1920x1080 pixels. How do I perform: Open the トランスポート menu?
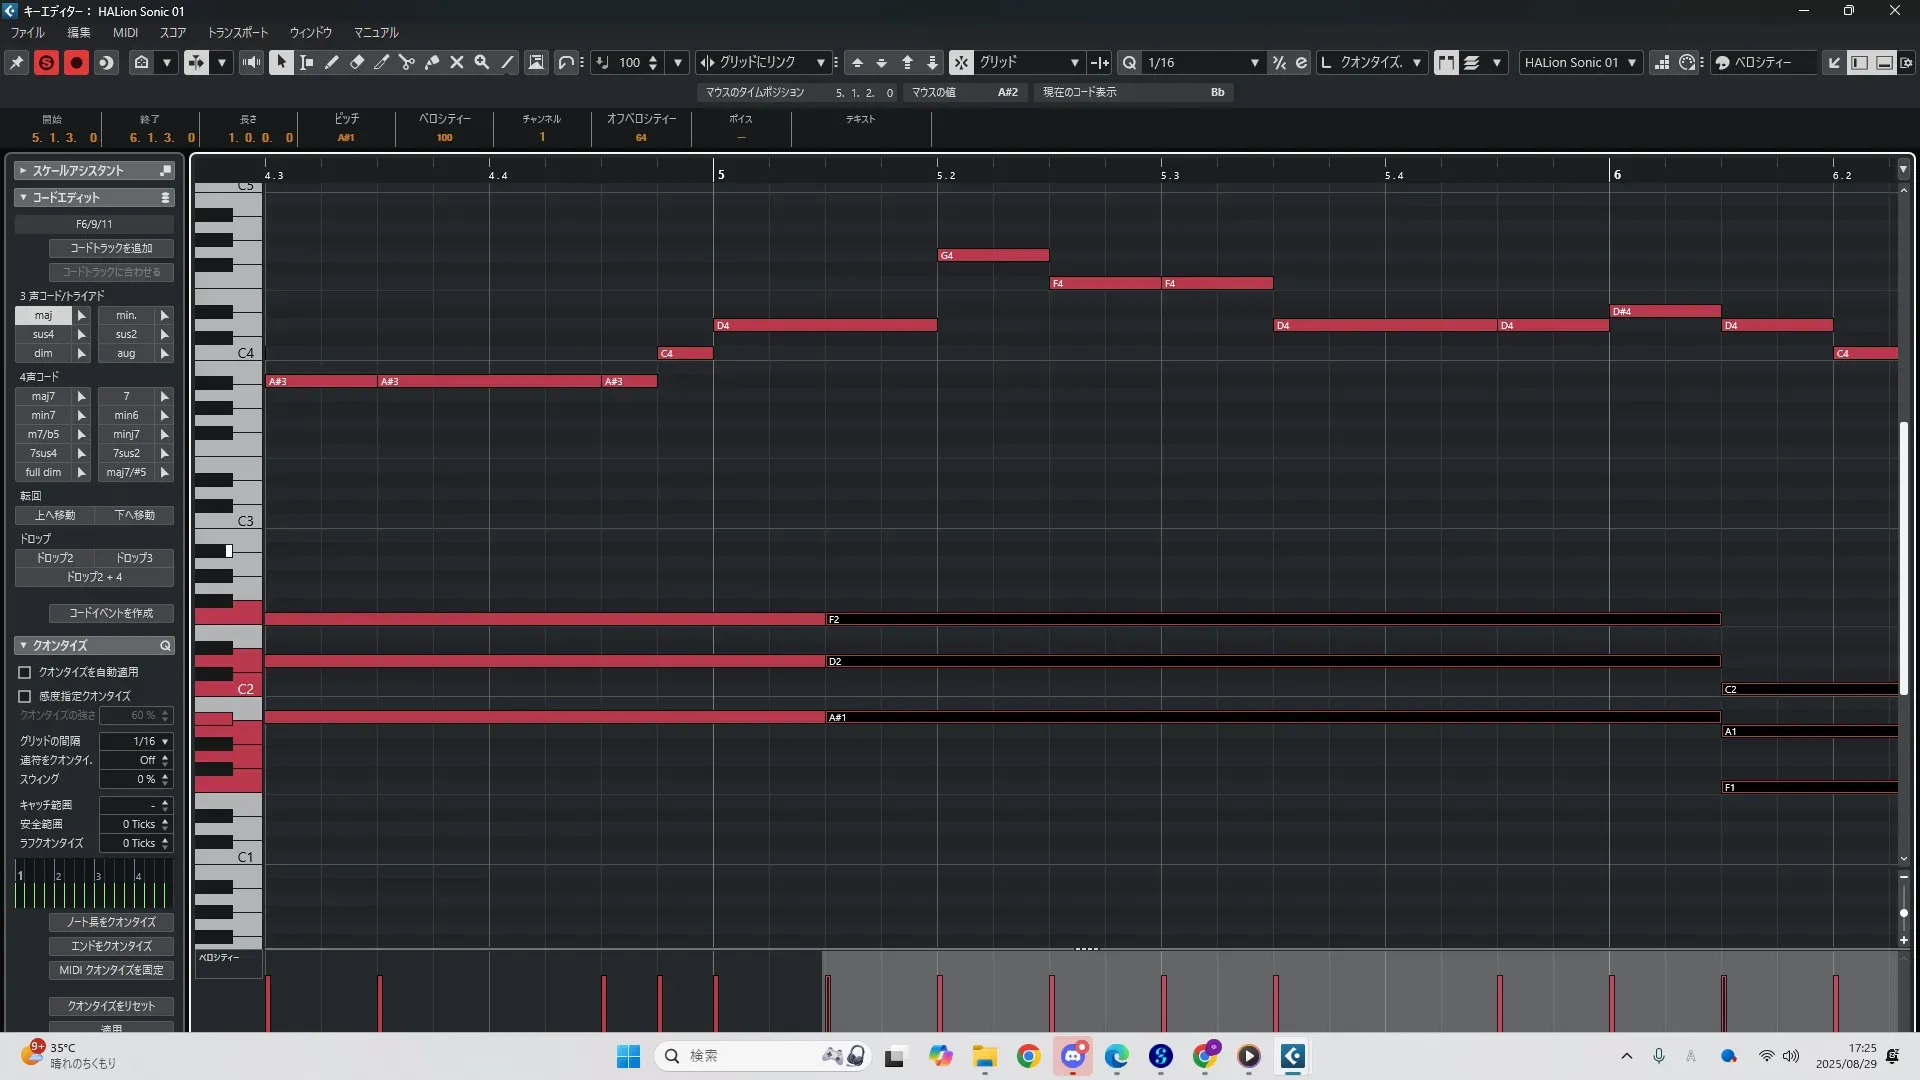(x=237, y=32)
